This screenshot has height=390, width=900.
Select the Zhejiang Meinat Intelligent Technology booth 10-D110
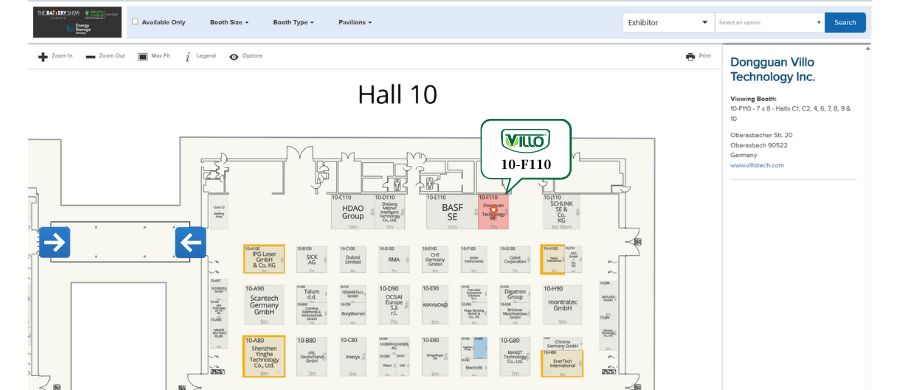[x=389, y=212]
